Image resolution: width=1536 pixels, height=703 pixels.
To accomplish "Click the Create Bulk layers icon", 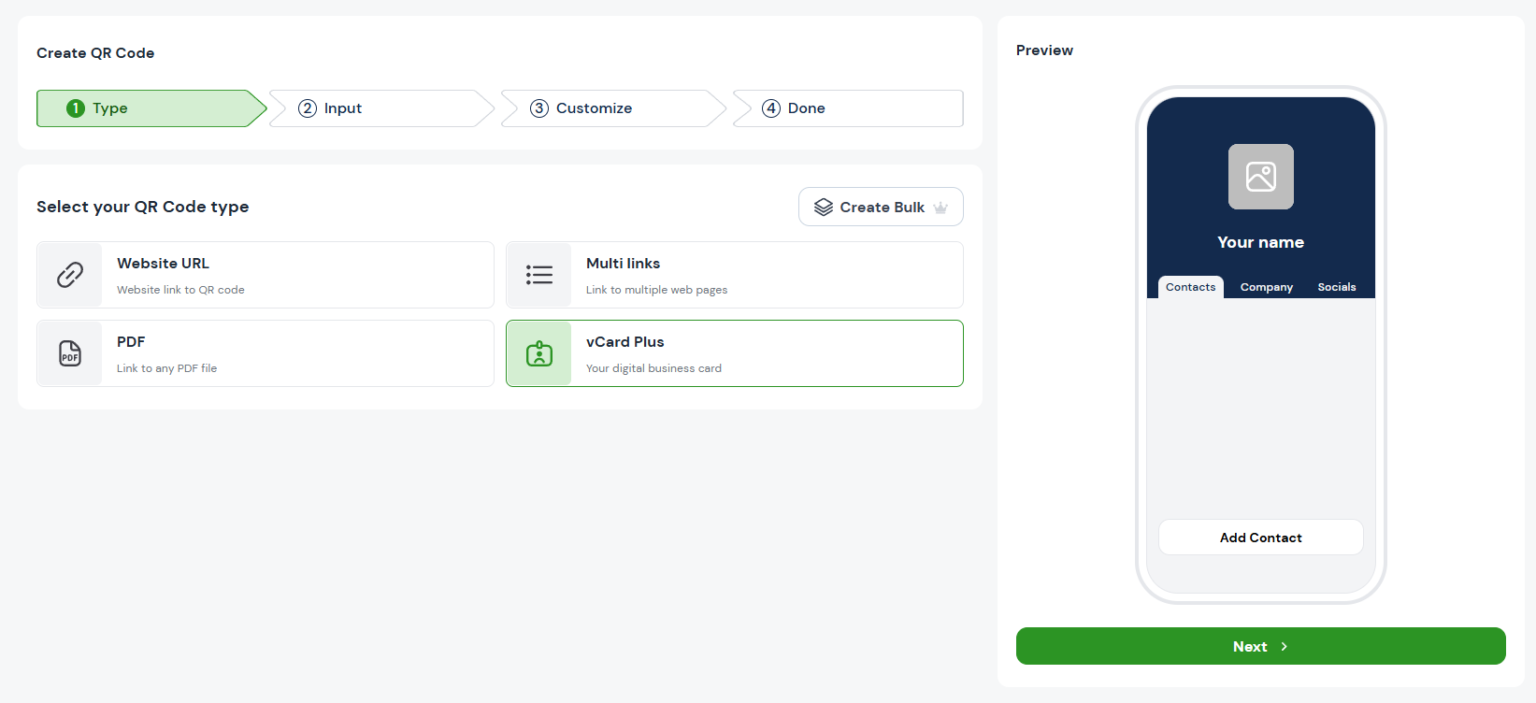I will tap(823, 207).
